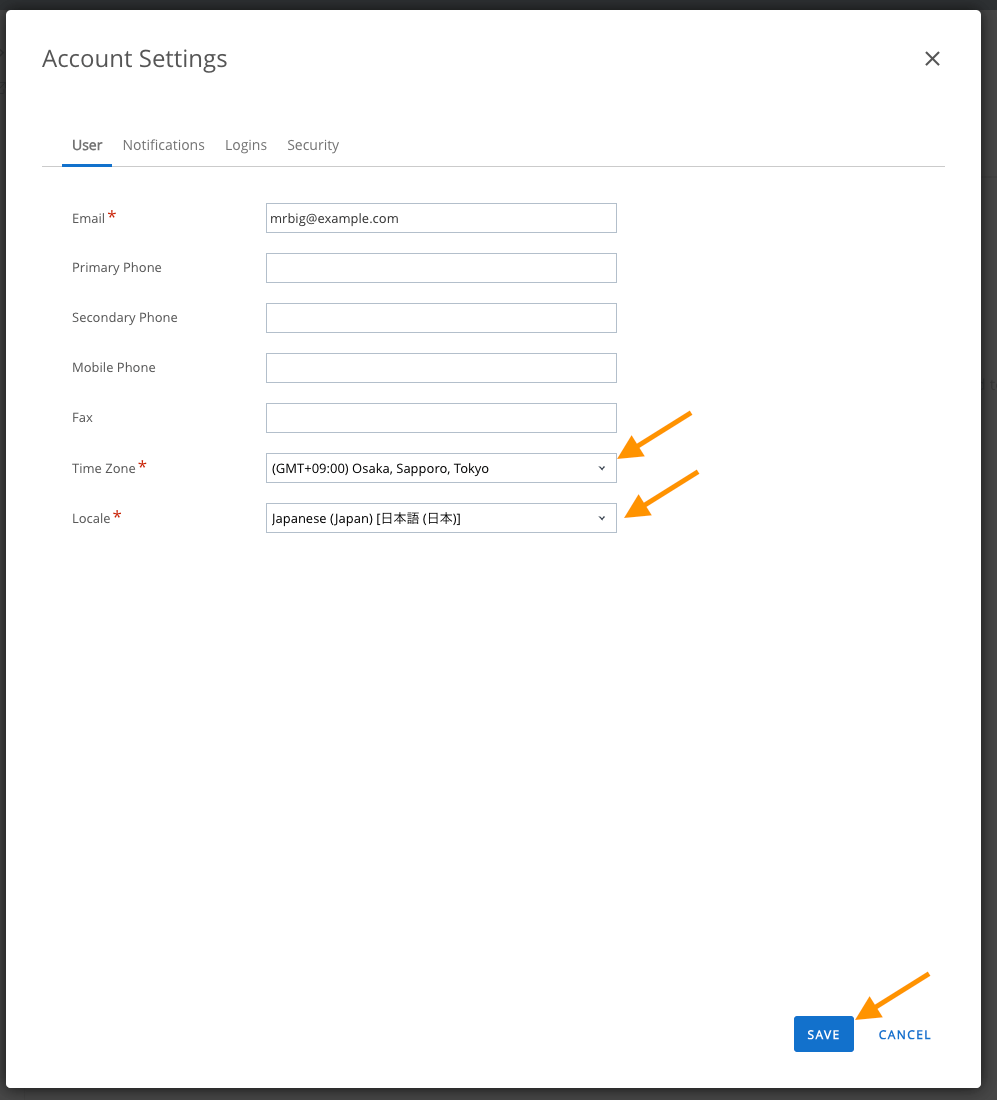Save the account settings
Screen dimensions: 997x1100
pyautogui.click(x=824, y=1034)
